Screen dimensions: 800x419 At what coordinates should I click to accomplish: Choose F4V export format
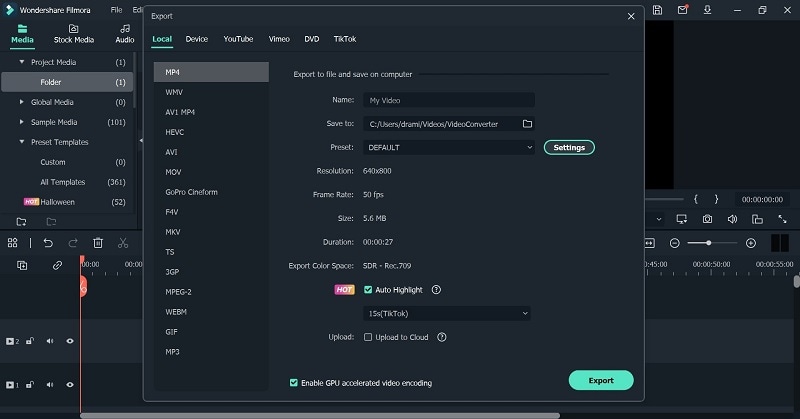coord(211,212)
